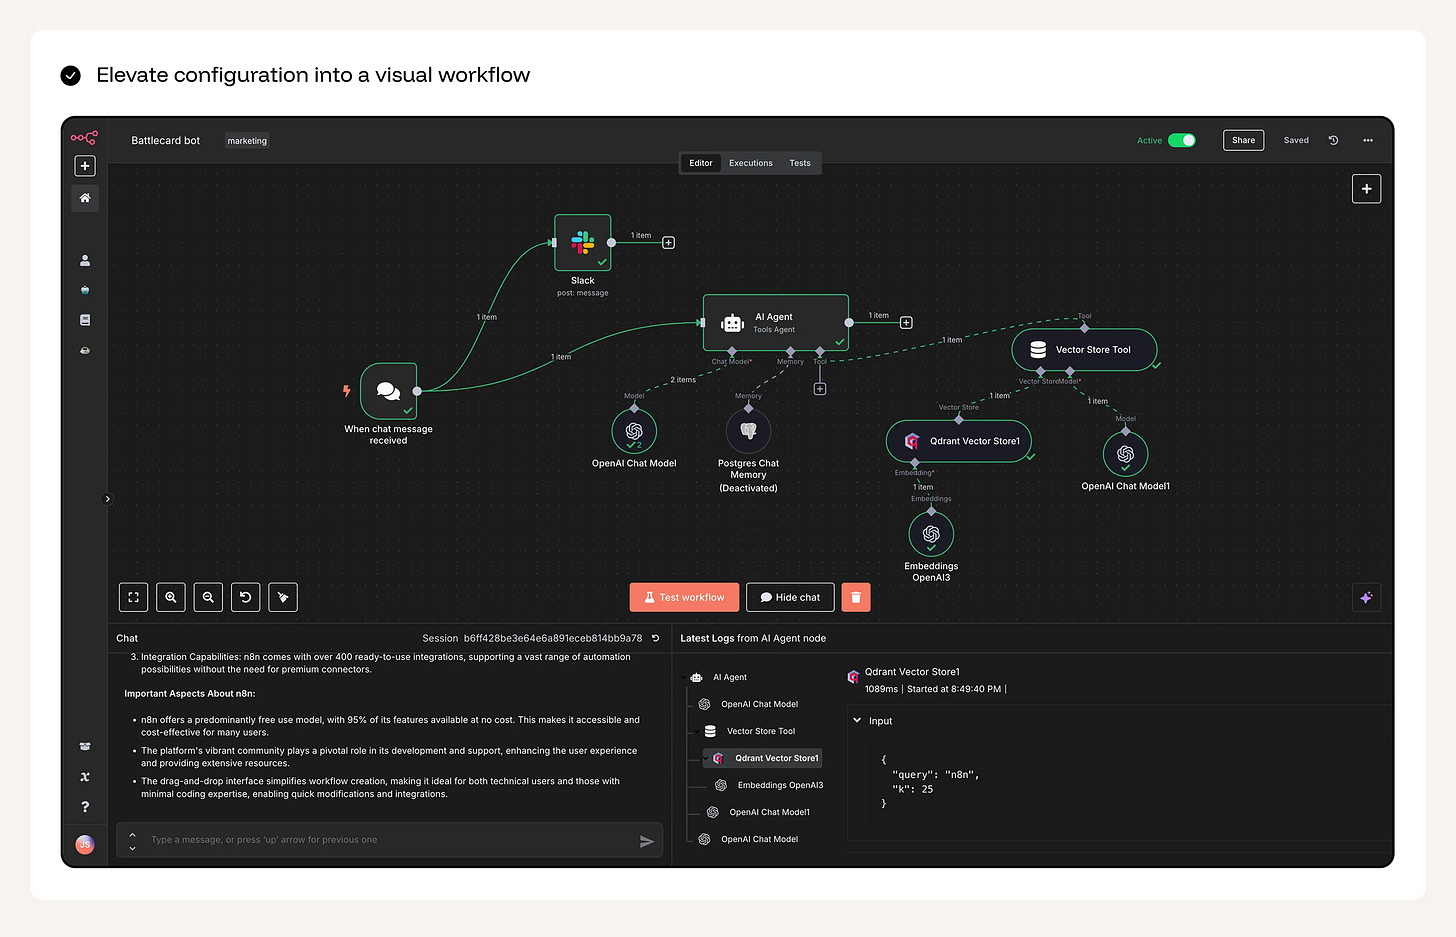Image resolution: width=1456 pixels, height=937 pixels.
Task: Open the three-dot workflow options menu
Action: tap(1368, 140)
